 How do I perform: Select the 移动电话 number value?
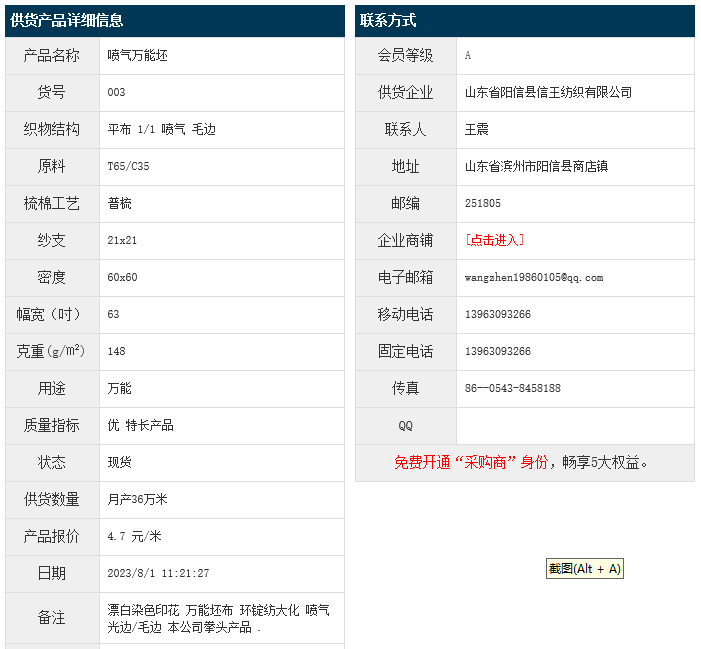coord(498,314)
